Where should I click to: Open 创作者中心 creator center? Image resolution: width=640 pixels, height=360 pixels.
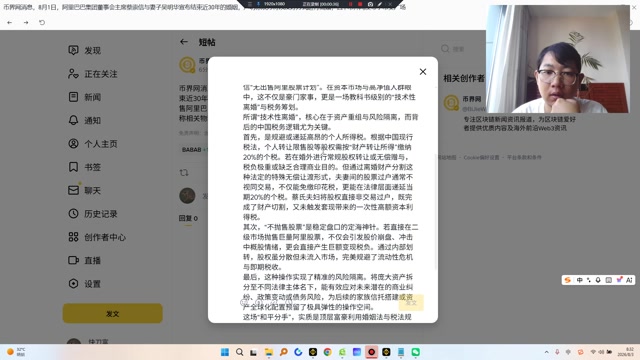[97, 237]
